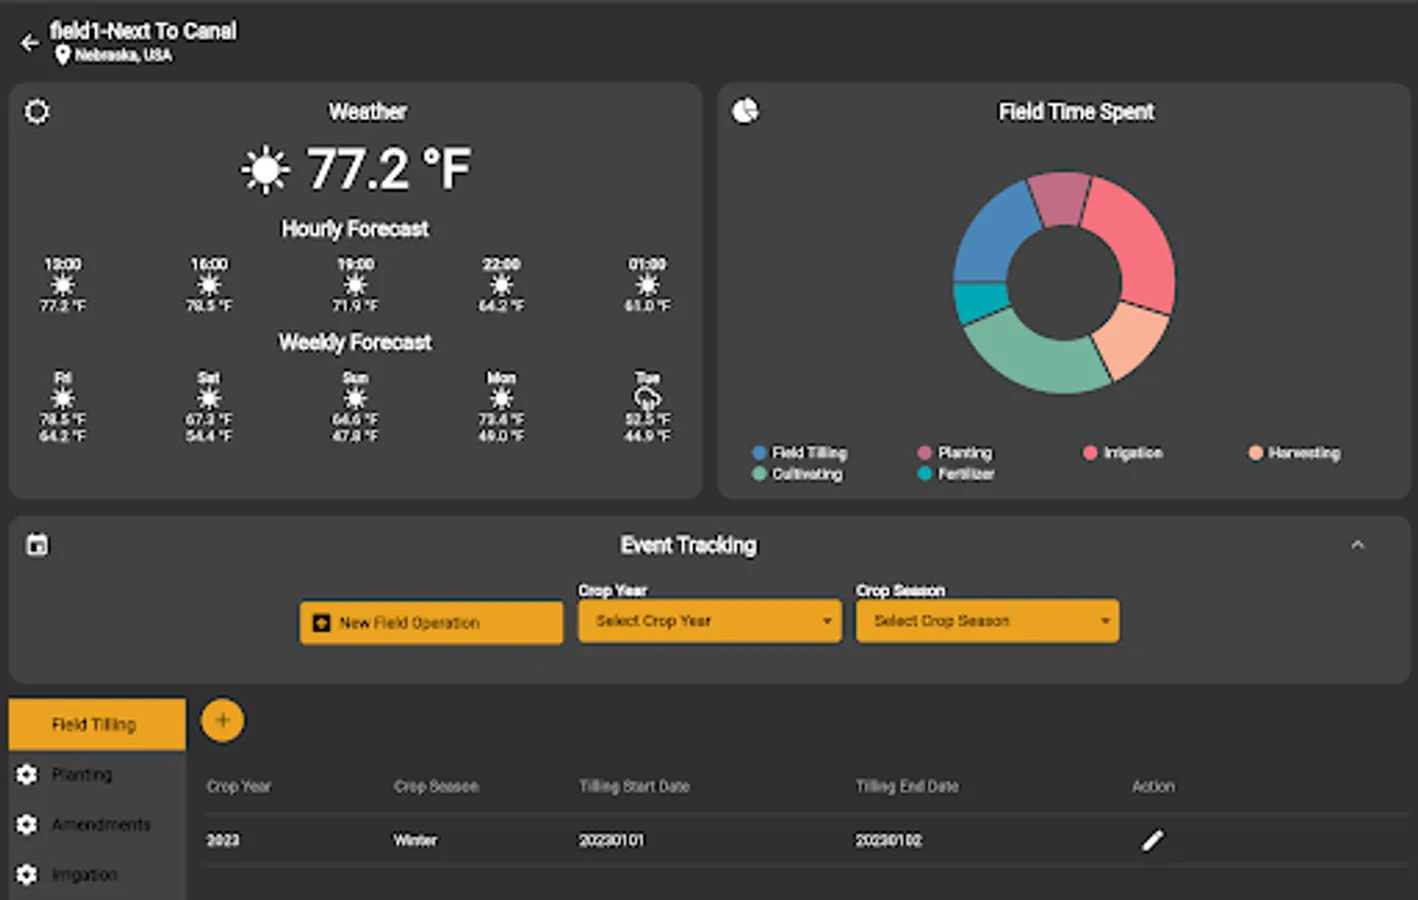Click the 20230101 start date cell
Image resolution: width=1418 pixels, height=900 pixels.
[612, 840]
